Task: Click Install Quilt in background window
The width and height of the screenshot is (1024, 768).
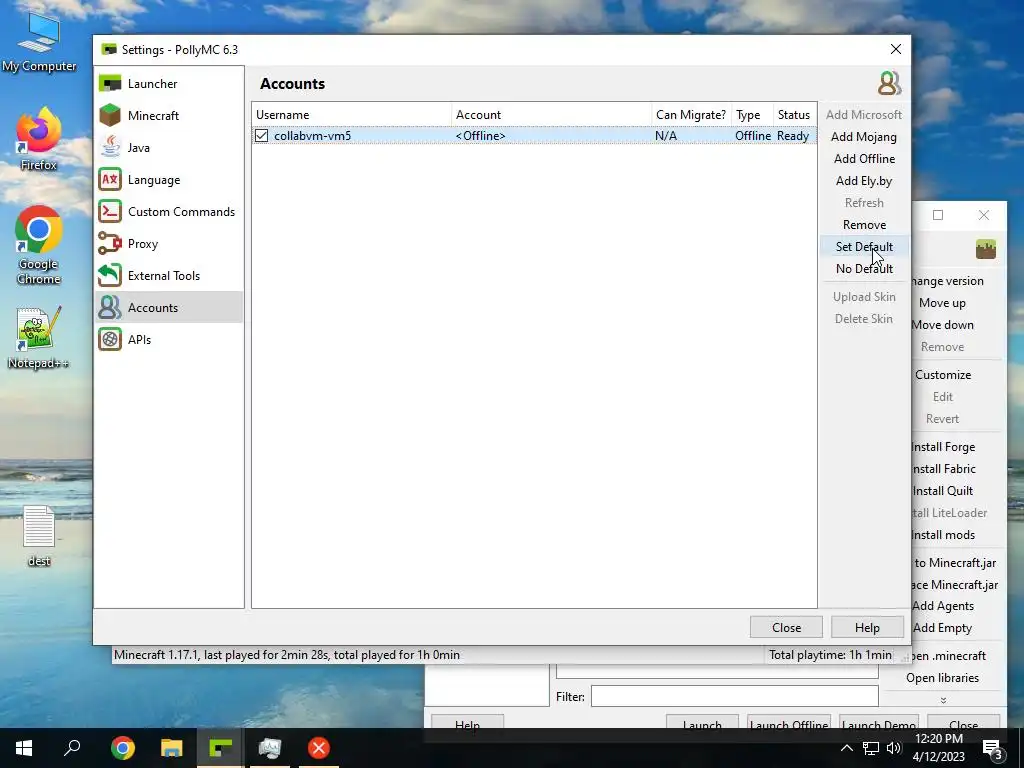Action: 943,491
